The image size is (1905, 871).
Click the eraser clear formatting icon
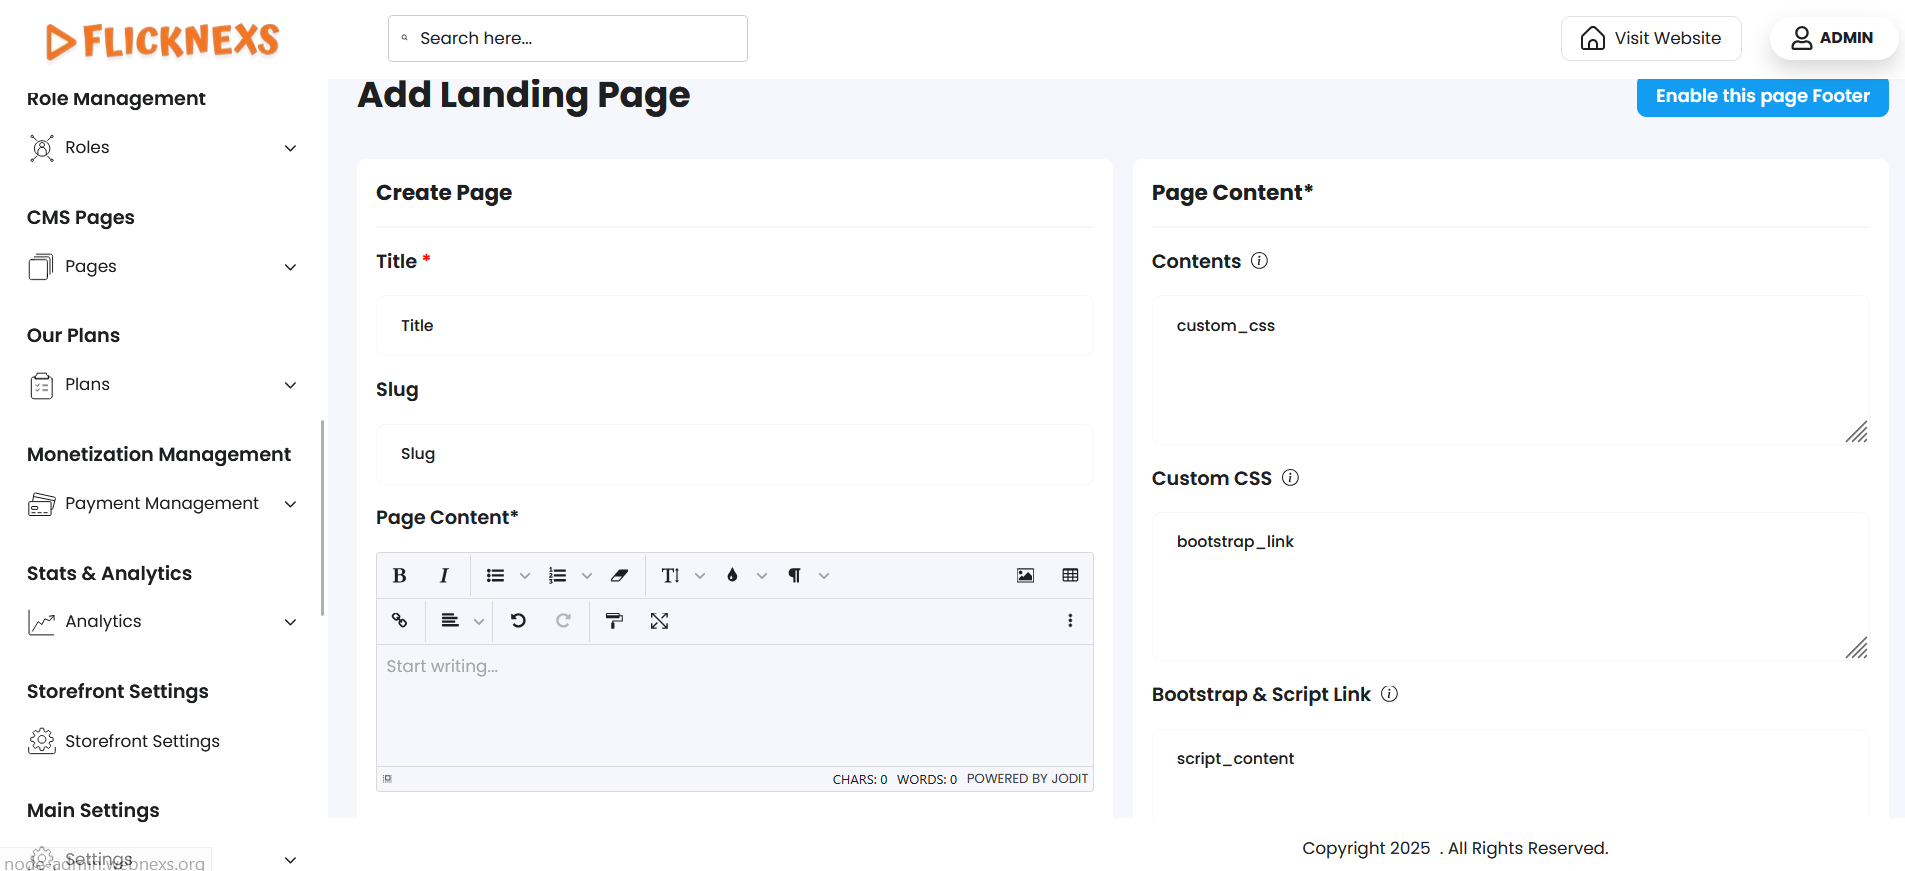coord(620,576)
